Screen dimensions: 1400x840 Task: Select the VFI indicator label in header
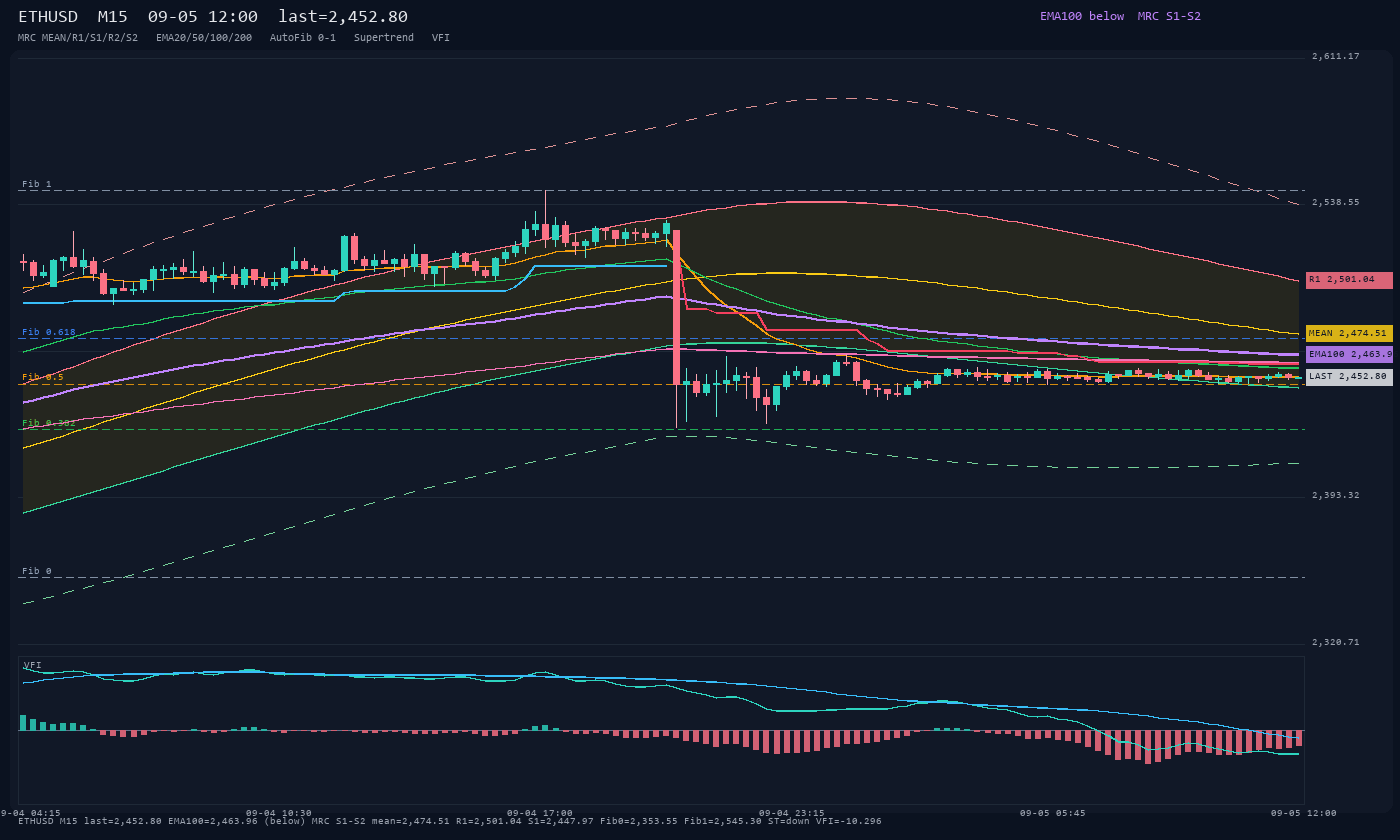coord(441,38)
